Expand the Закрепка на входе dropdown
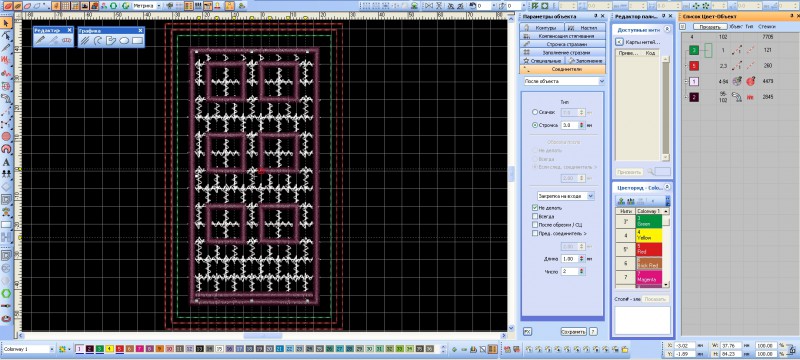The height and width of the screenshot is (360, 800). click(x=565, y=196)
